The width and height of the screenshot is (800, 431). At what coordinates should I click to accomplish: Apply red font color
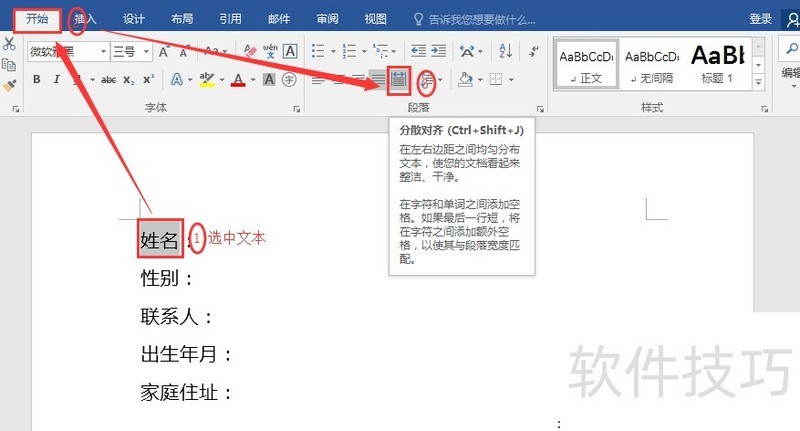(x=238, y=80)
